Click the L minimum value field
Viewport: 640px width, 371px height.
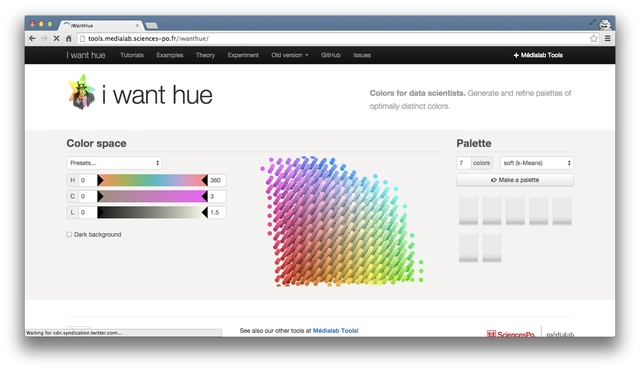(x=88, y=212)
